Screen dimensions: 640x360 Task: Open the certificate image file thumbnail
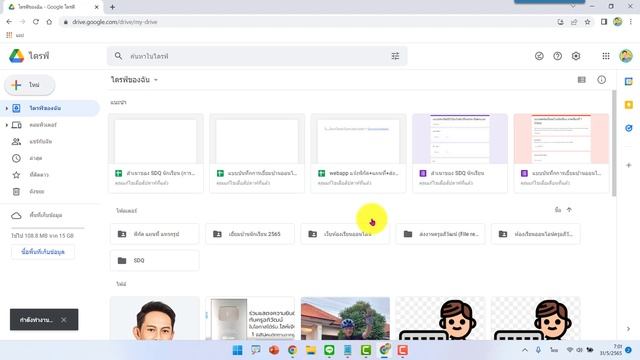tap(250, 318)
